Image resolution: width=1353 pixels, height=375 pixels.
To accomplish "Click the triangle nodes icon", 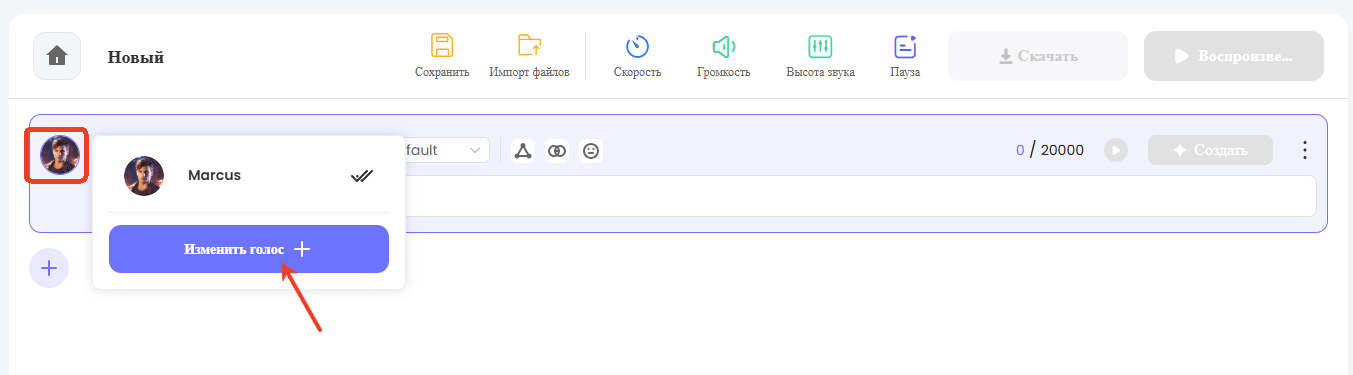I will pos(522,151).
